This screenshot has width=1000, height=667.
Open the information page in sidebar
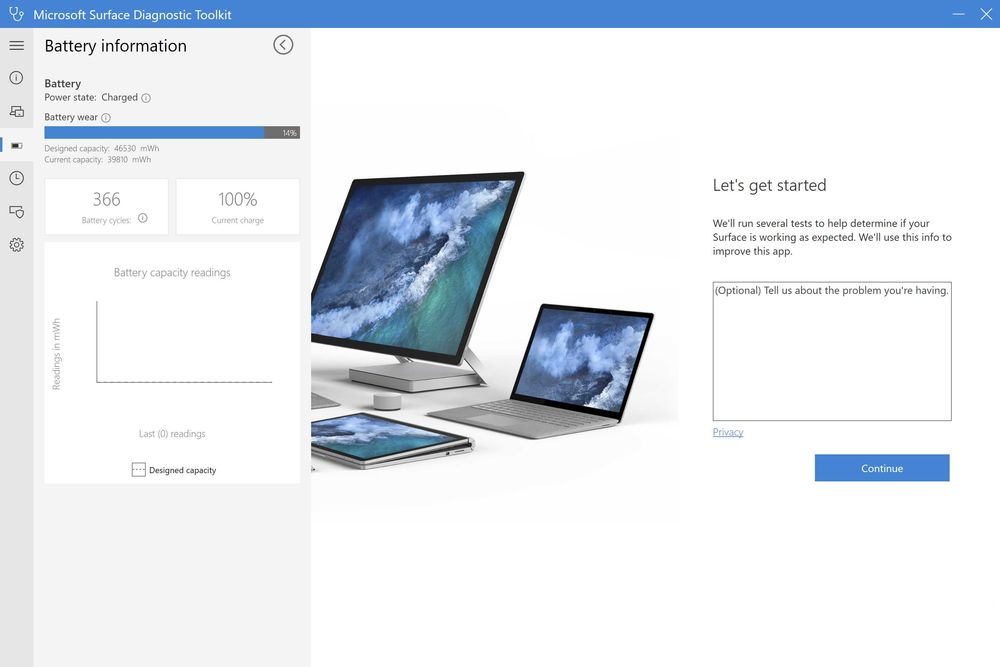click(x=17, y=78)
